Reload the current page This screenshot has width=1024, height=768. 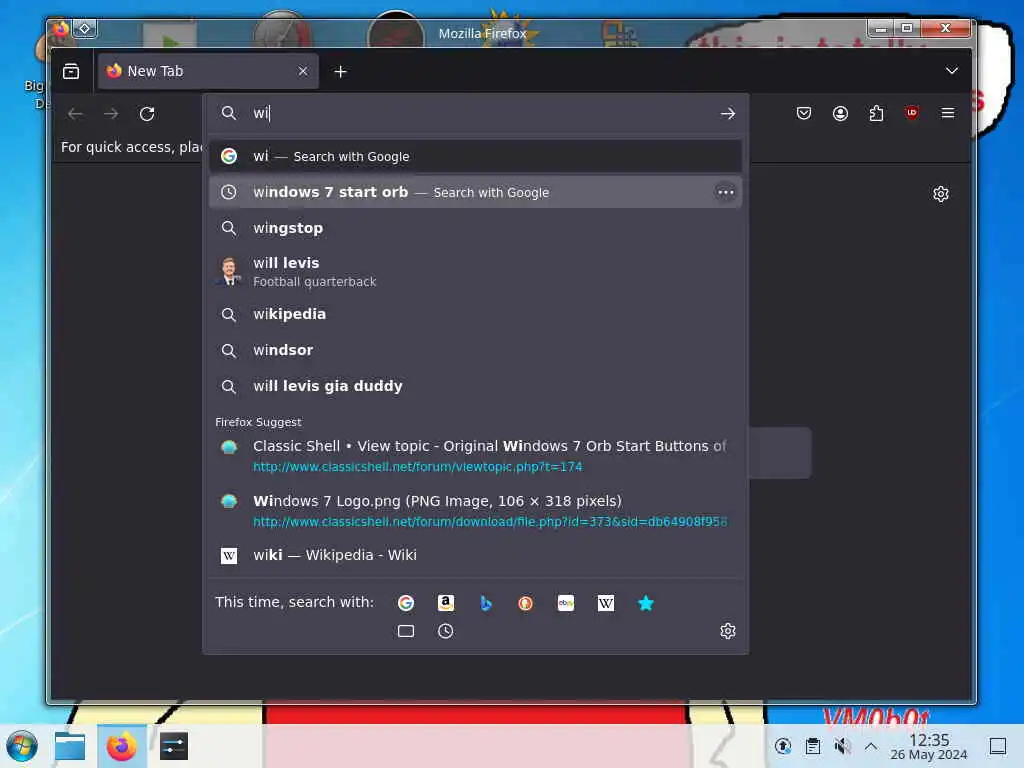[x=147, y=114]
